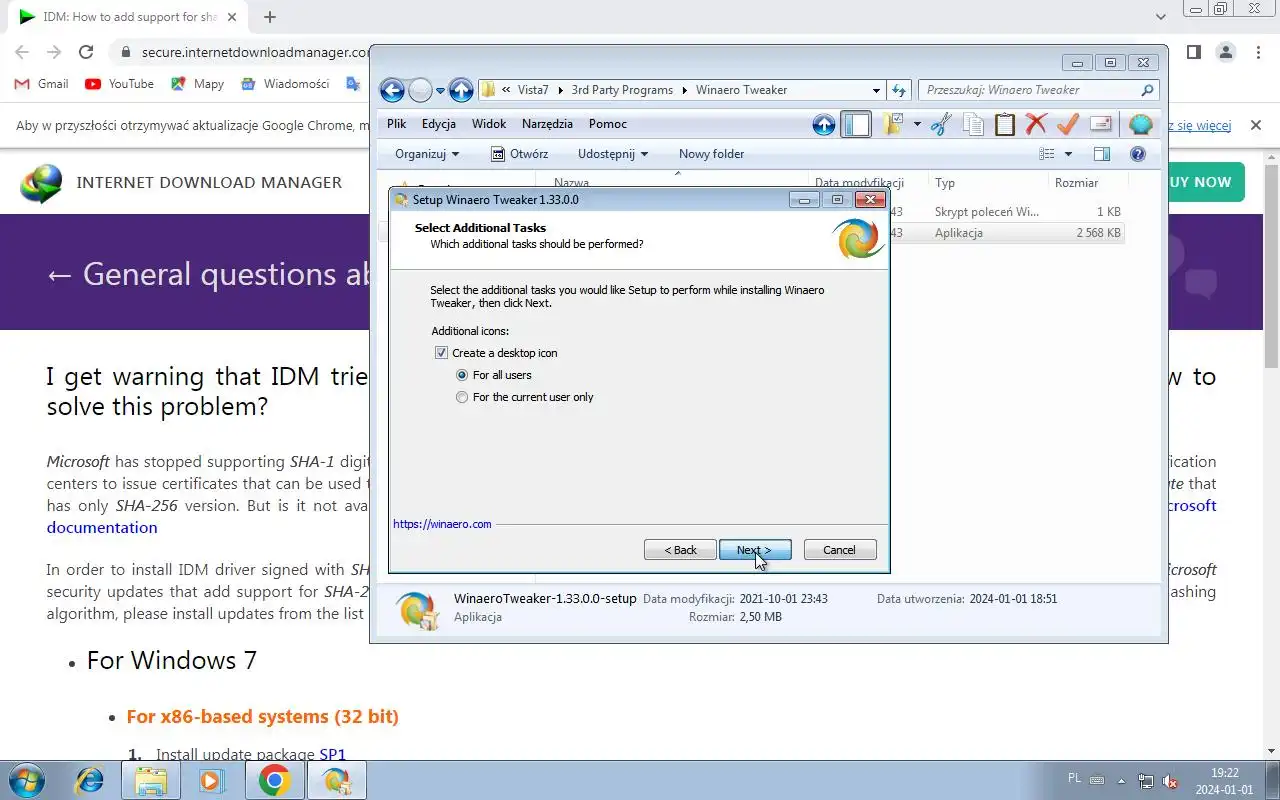Open the SP1 update package link
This screenshot has width=1280, height=800.
pyautogui.click(x=332, y=755)
